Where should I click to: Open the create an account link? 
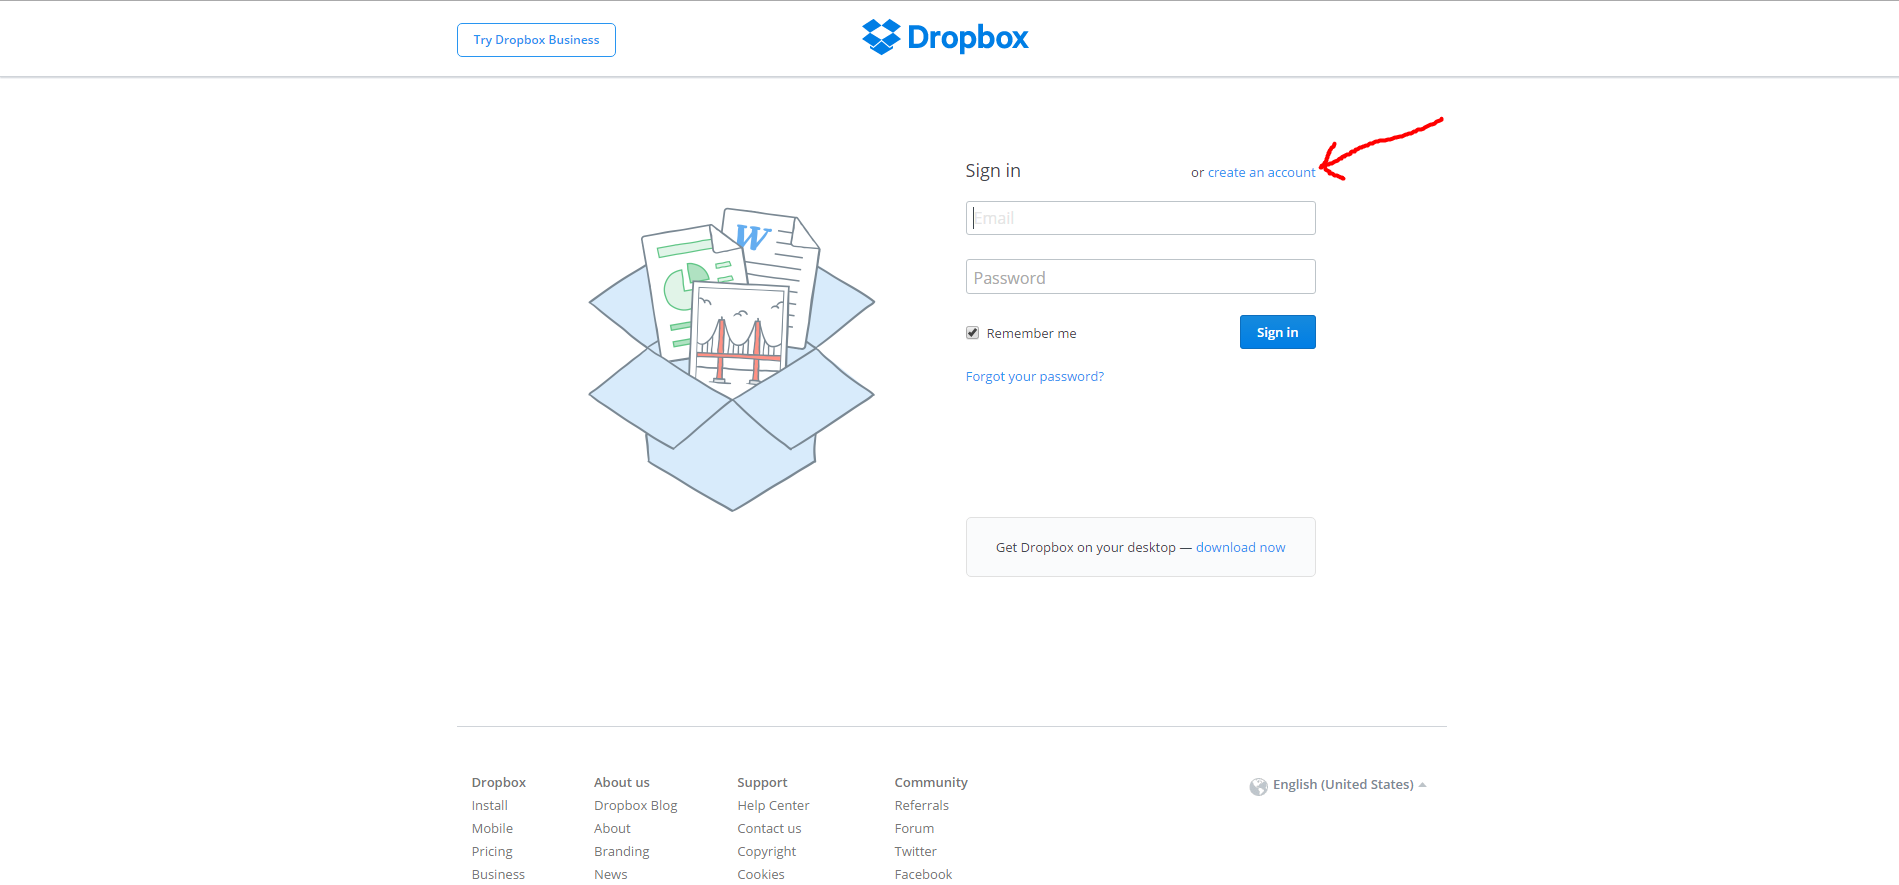(x=1261, y=173)
